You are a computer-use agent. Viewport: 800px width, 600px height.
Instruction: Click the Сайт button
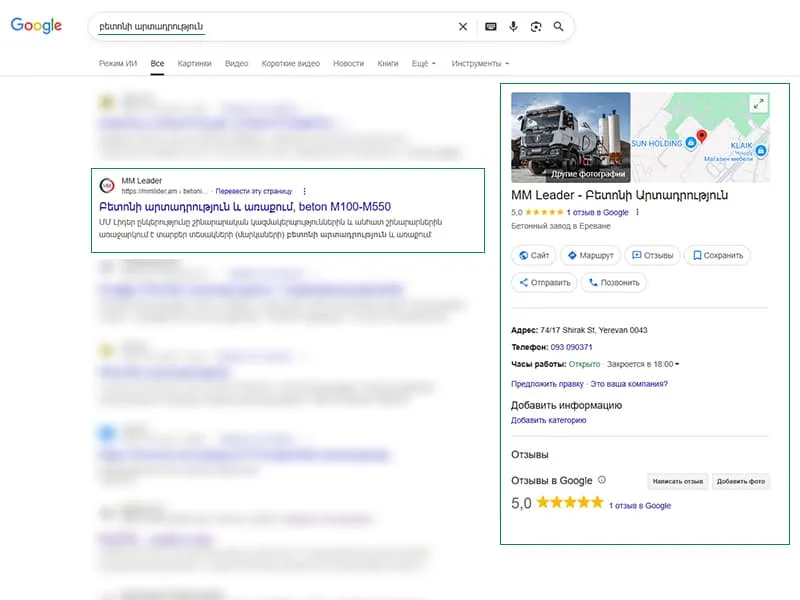coord(534,255)
